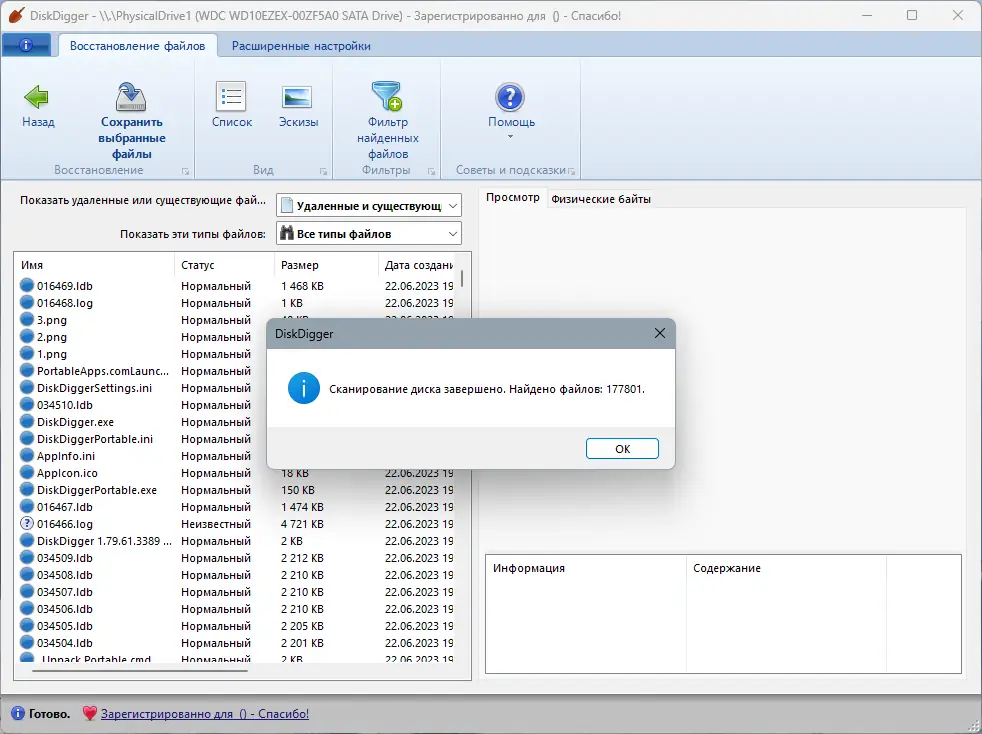The height and width of the screenshot is (734, 982).
Task: Open the Все типы файлов dropdown
Action: [453, 232]
